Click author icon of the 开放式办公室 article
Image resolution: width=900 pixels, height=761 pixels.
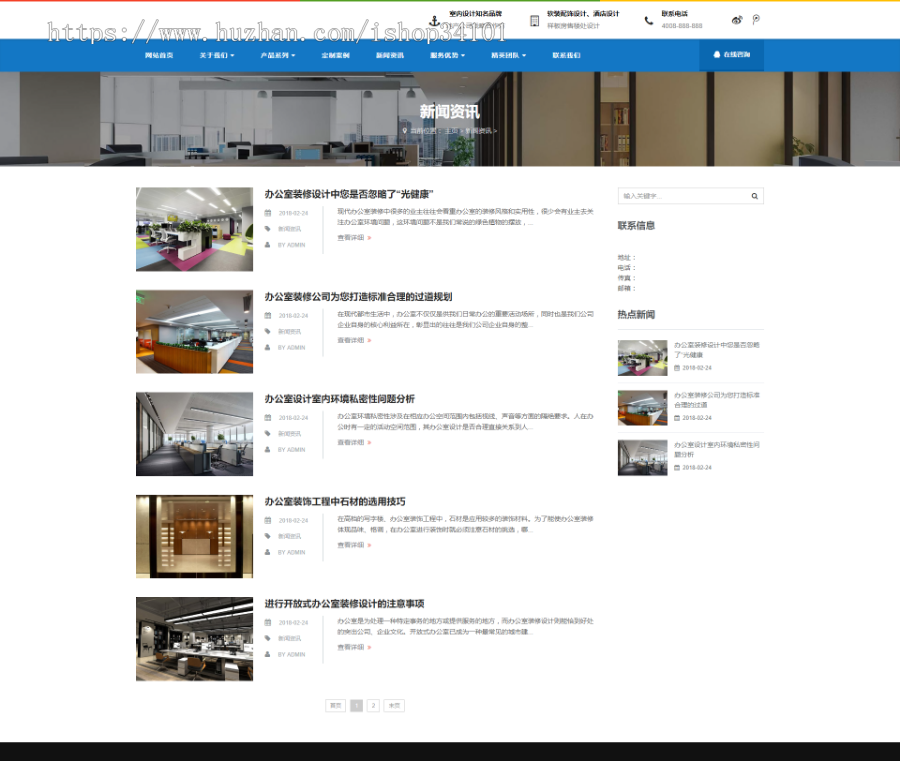pyautogui.click(x=267, y=654)
